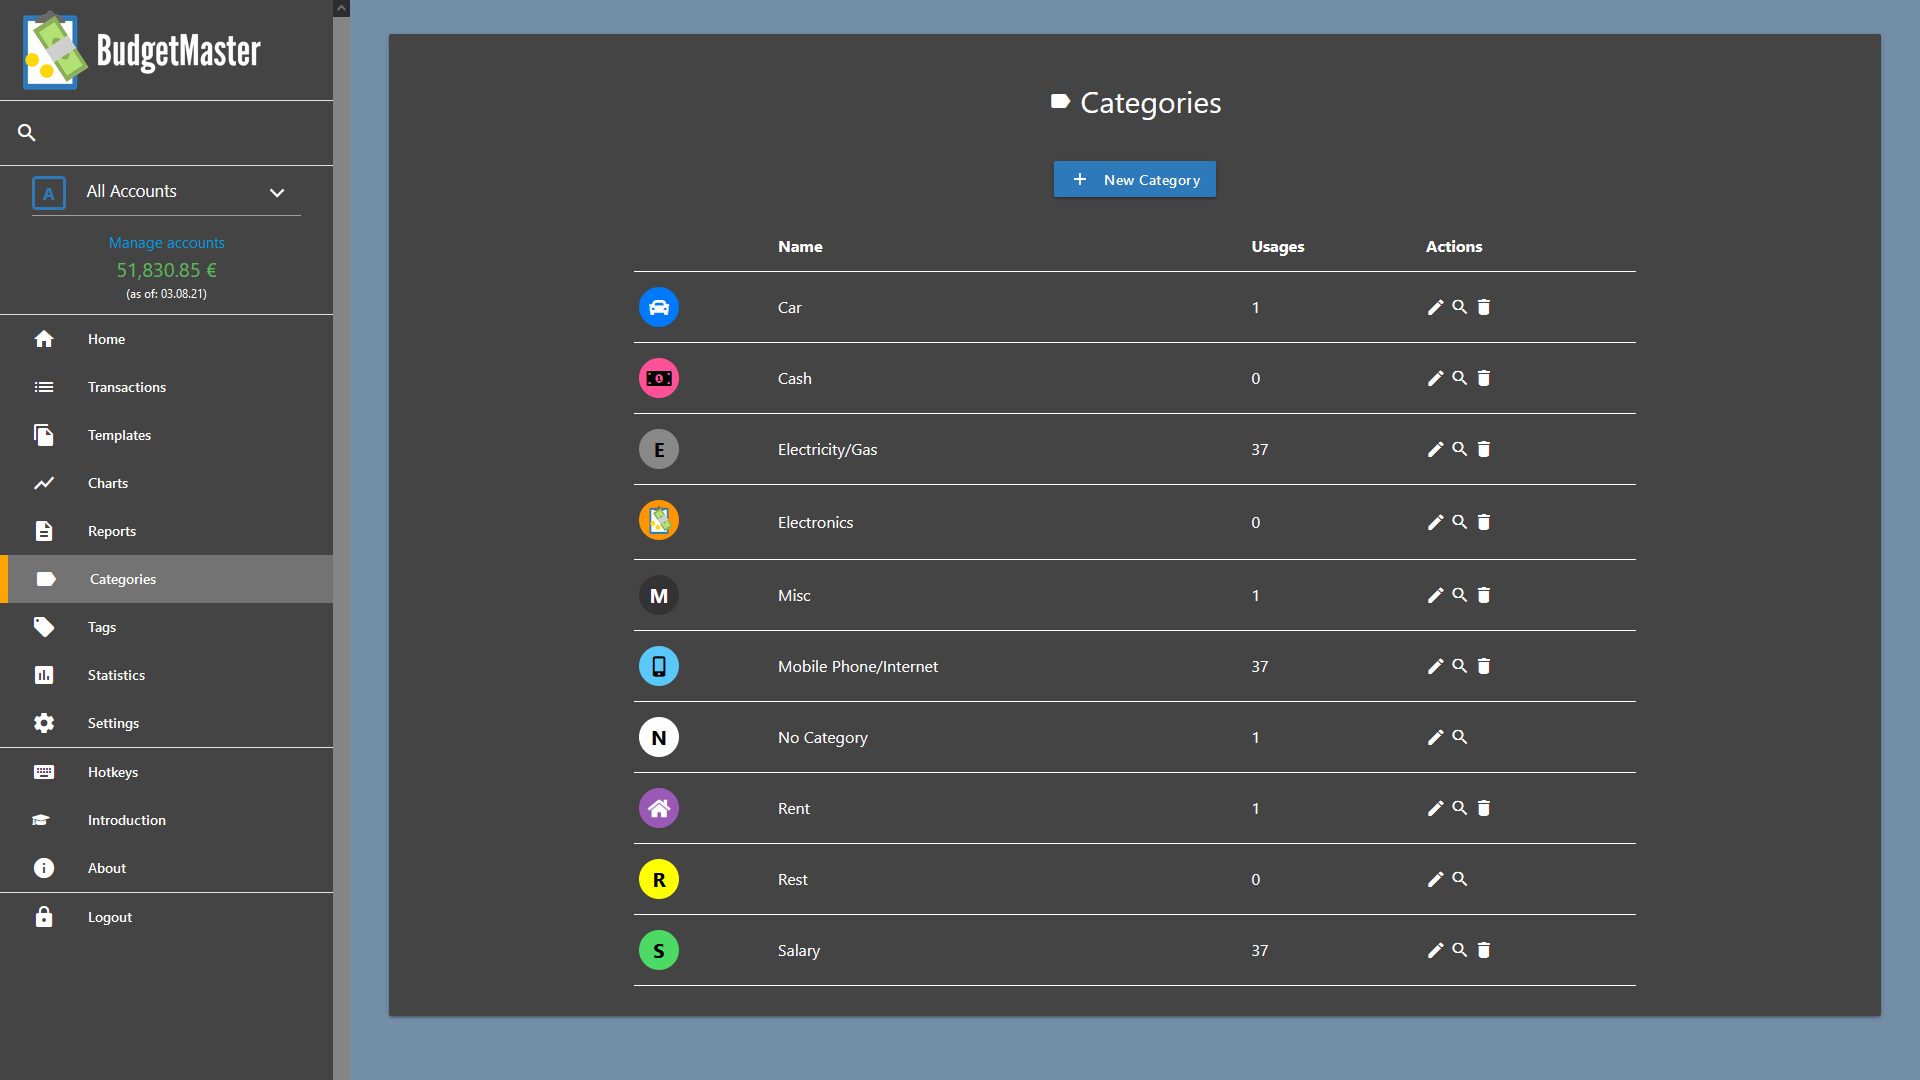This screenshot has height=1080, width=1920.
Task: Click the orange Electronics category icon
Action: (659, 520)
